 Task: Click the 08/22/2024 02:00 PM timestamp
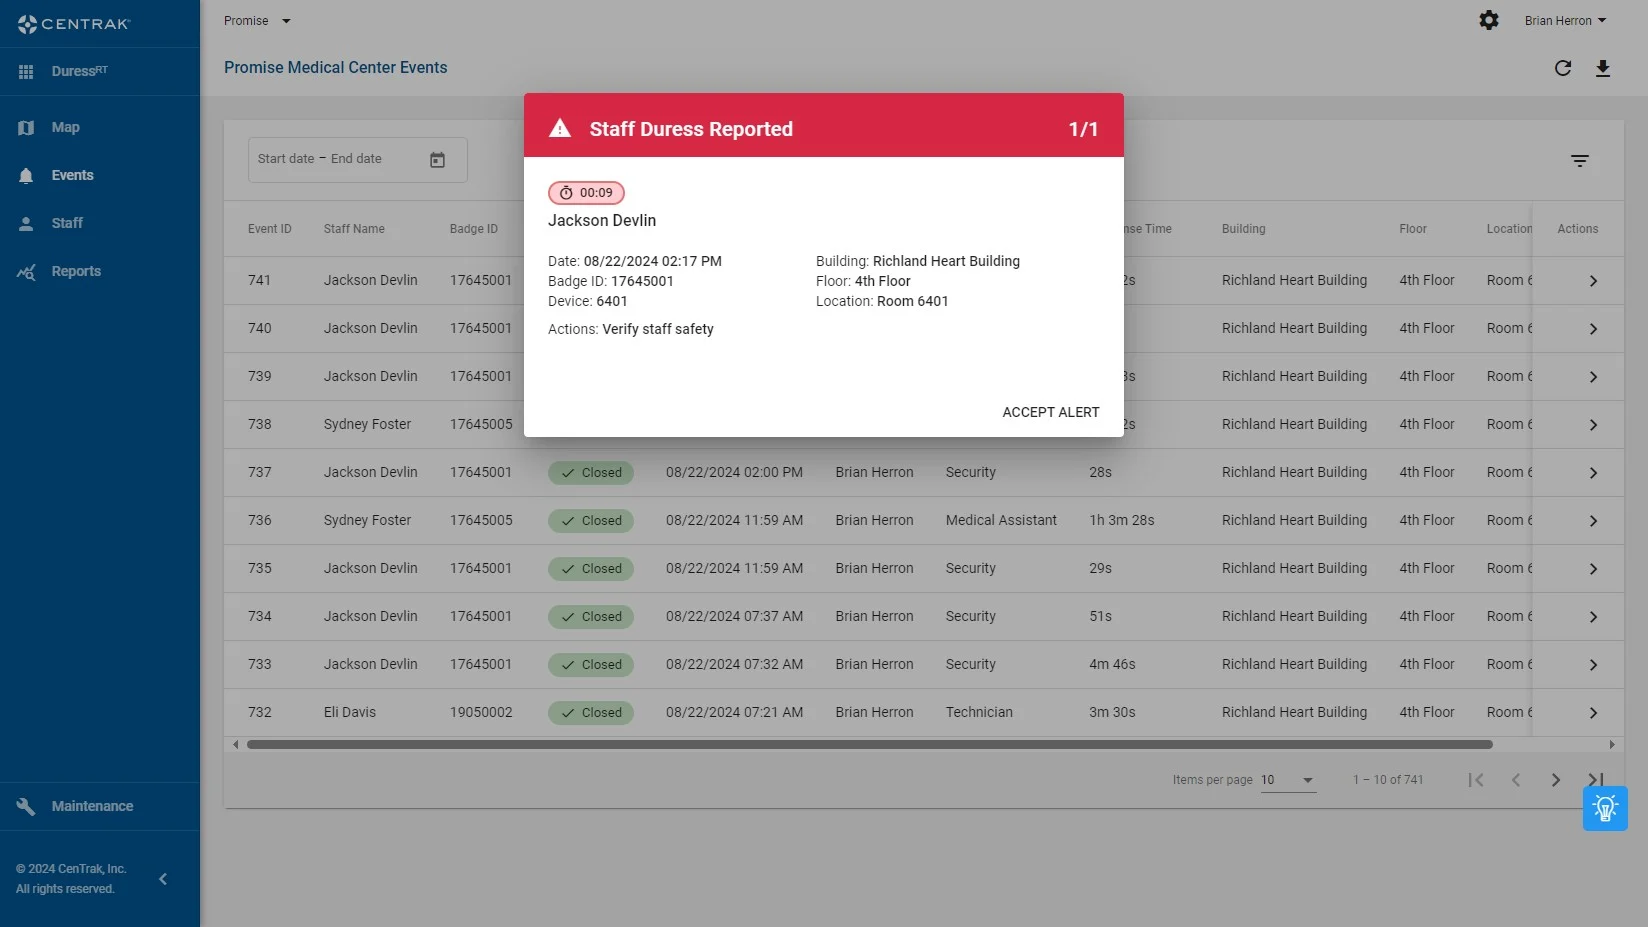click(x=734, y=473)
